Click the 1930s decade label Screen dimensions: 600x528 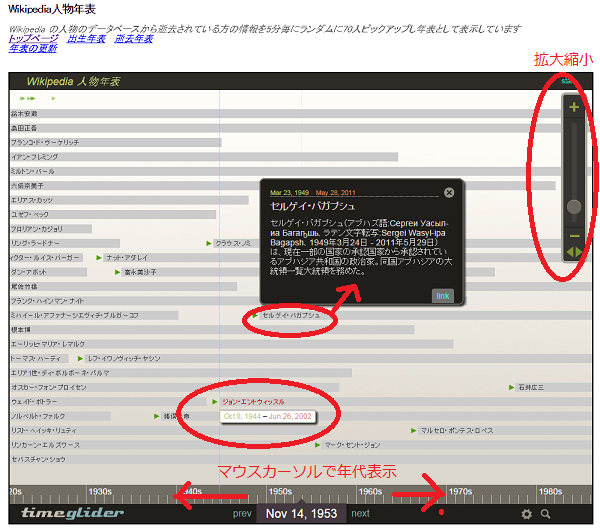[x=100, y=491]
